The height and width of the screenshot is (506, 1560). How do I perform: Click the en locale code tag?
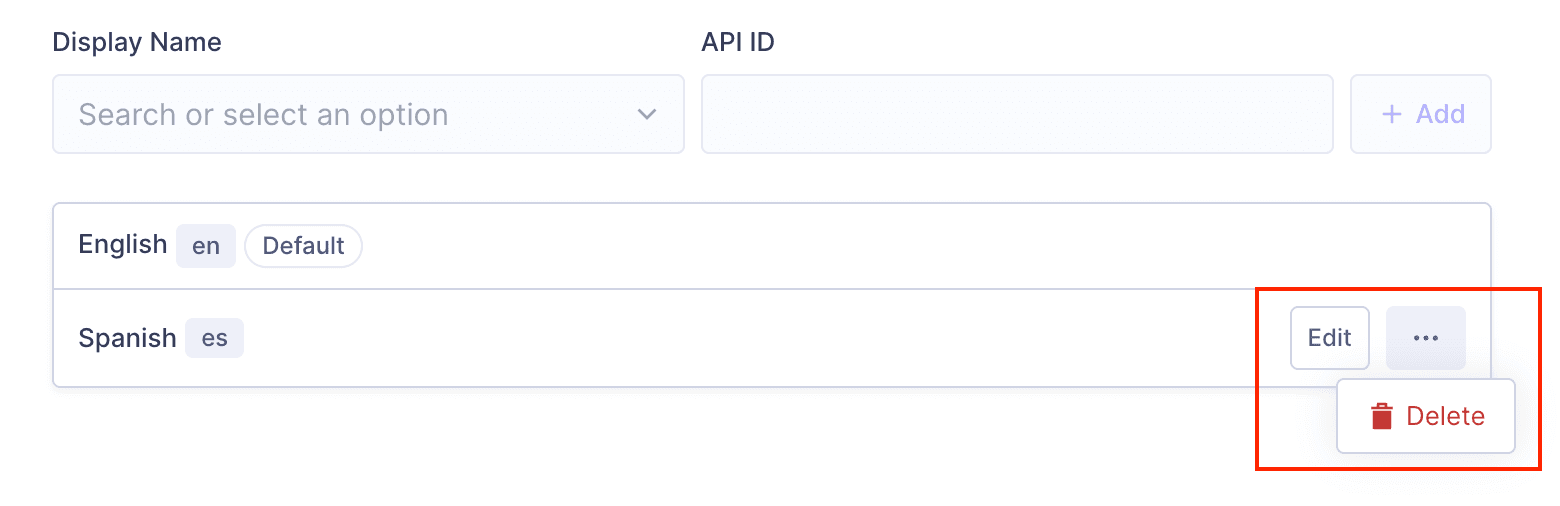206,246
